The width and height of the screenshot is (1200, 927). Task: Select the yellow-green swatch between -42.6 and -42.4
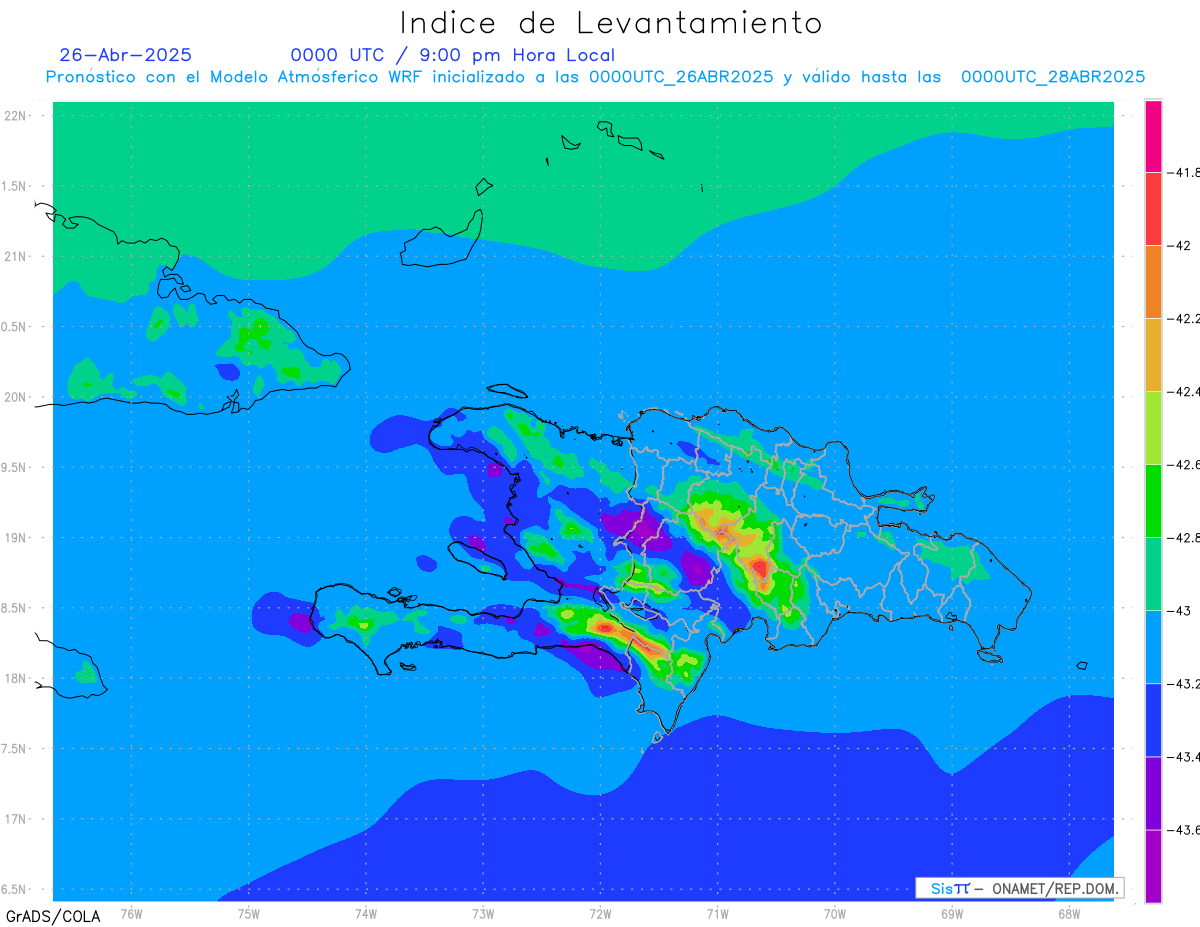(x=1153, y=428)
